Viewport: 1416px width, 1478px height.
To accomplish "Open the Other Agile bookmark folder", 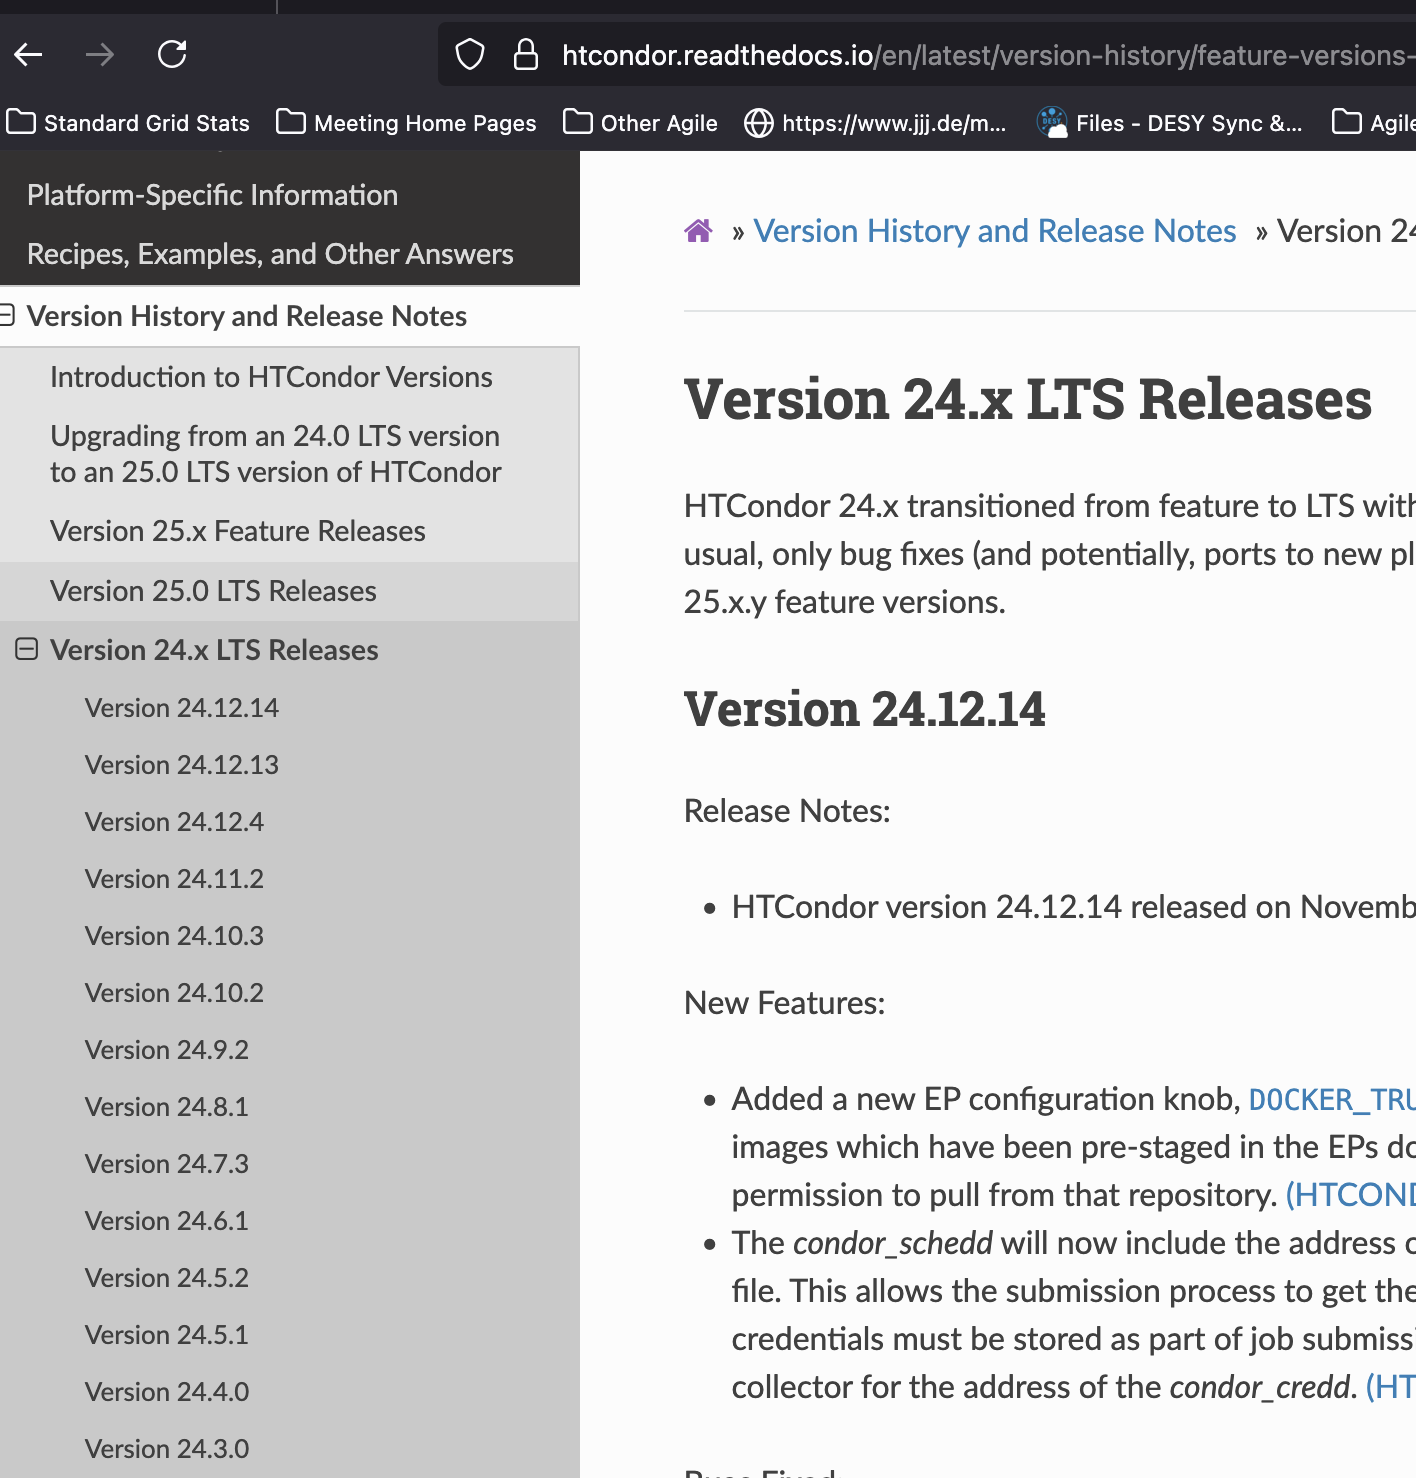I will [640, 123].
